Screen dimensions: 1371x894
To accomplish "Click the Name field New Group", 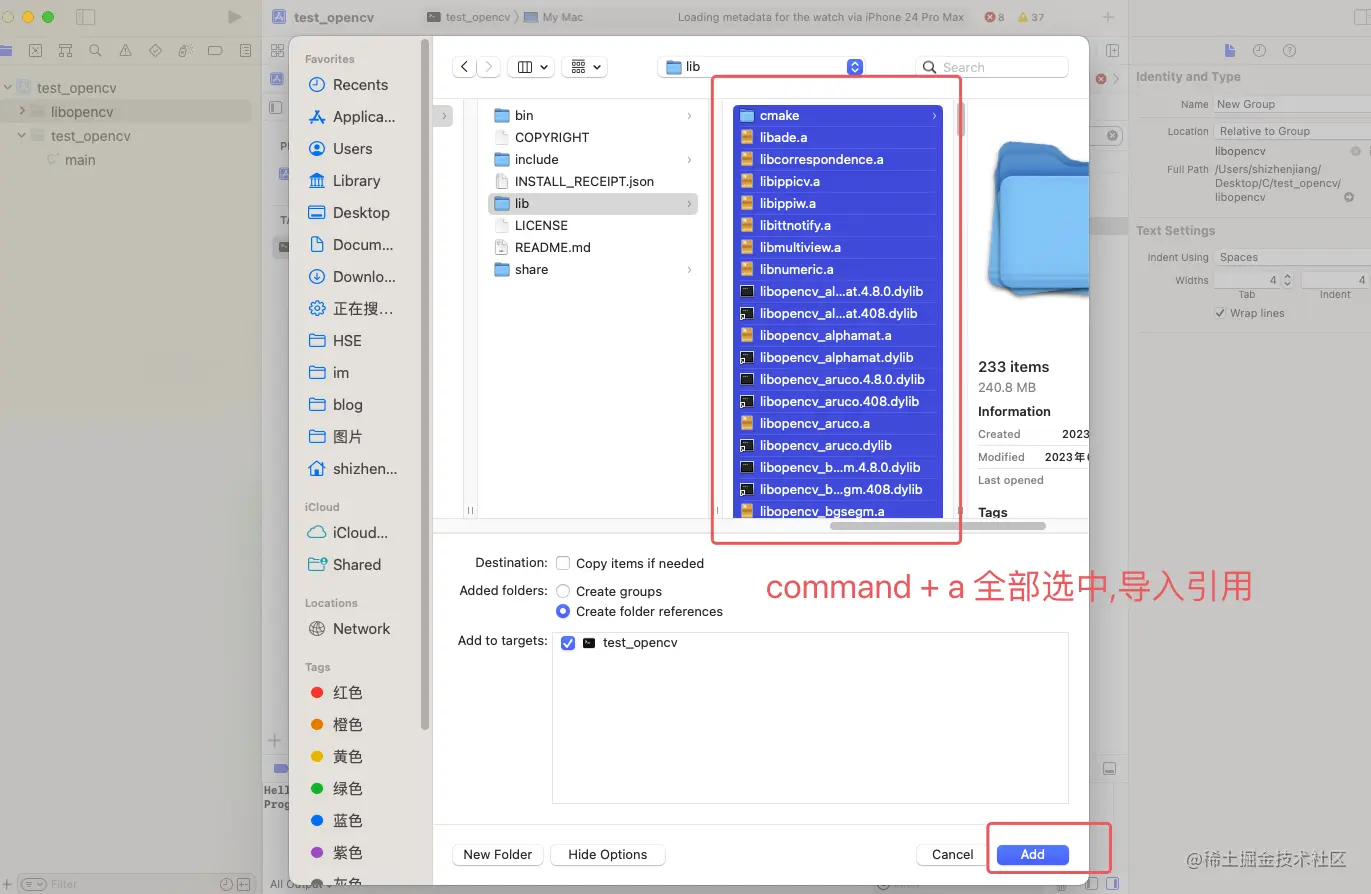I will (1292, 104).
